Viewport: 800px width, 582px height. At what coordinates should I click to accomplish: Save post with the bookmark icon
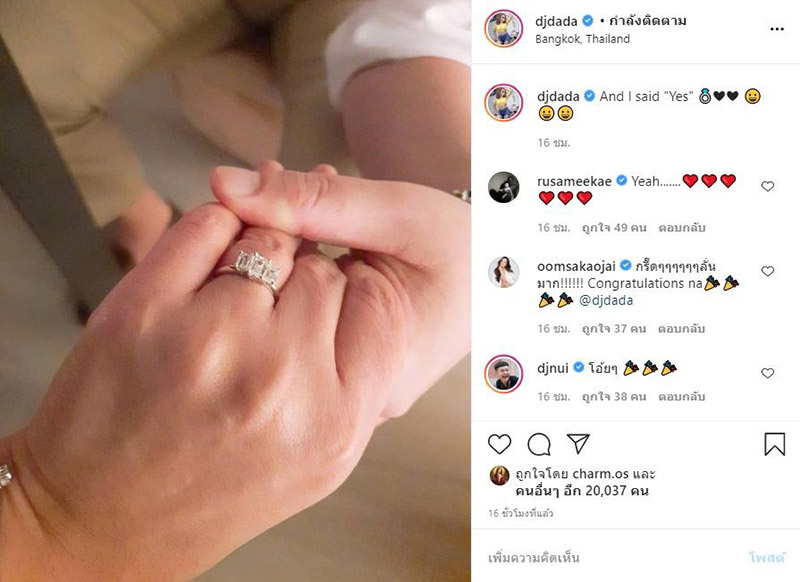[774, 444]
